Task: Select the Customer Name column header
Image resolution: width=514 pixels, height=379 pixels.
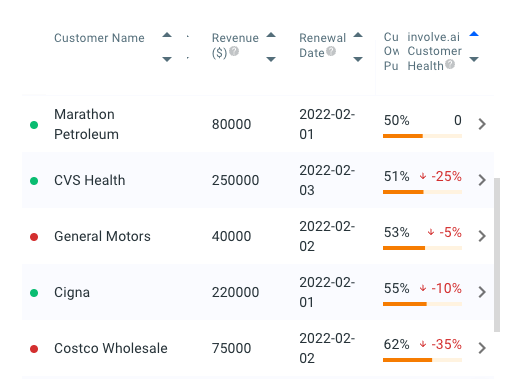Action: click(99, 38)
